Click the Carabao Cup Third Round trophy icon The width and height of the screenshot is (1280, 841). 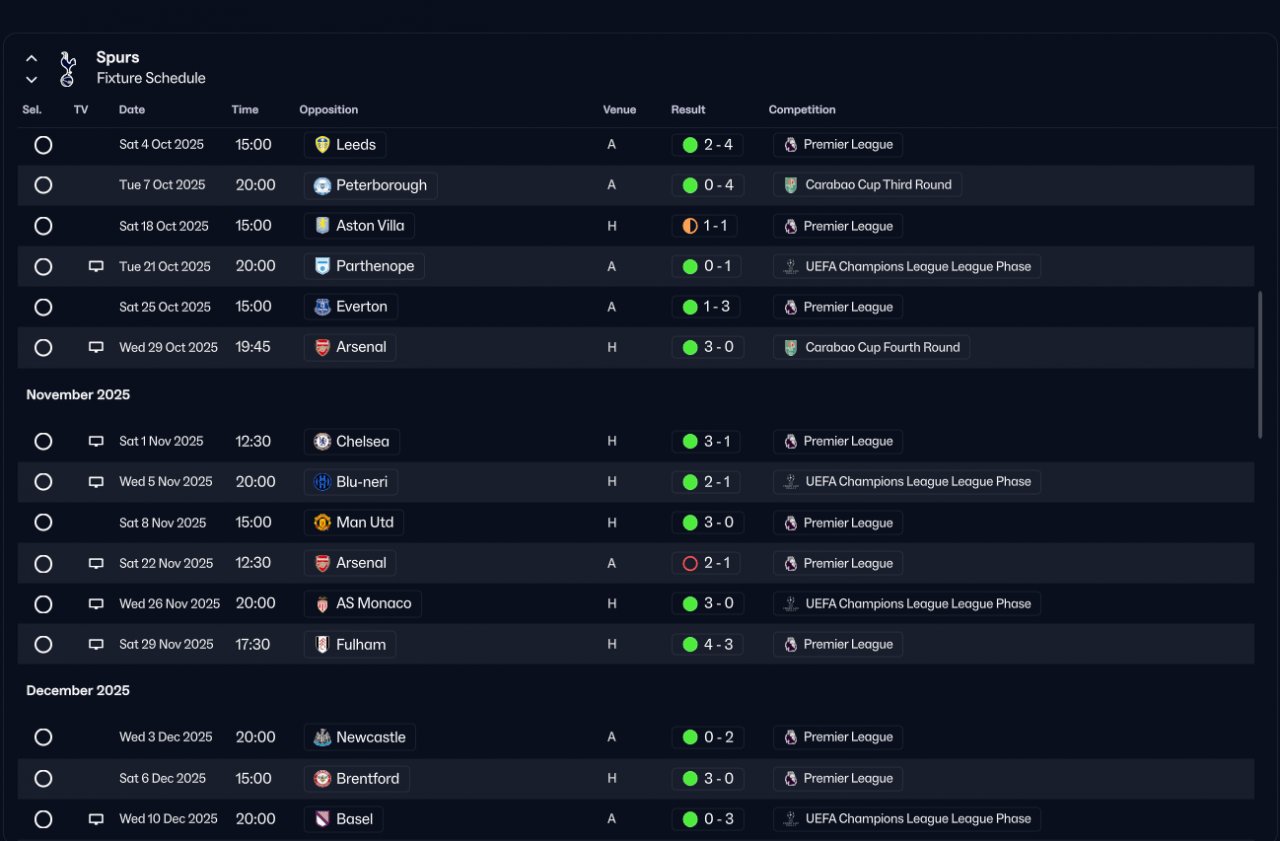point(791,185)
